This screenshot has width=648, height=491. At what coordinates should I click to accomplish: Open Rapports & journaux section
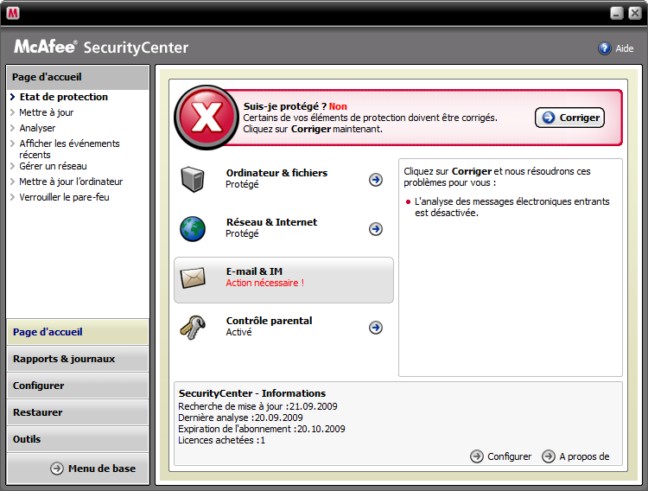click(x=78, y=359)
